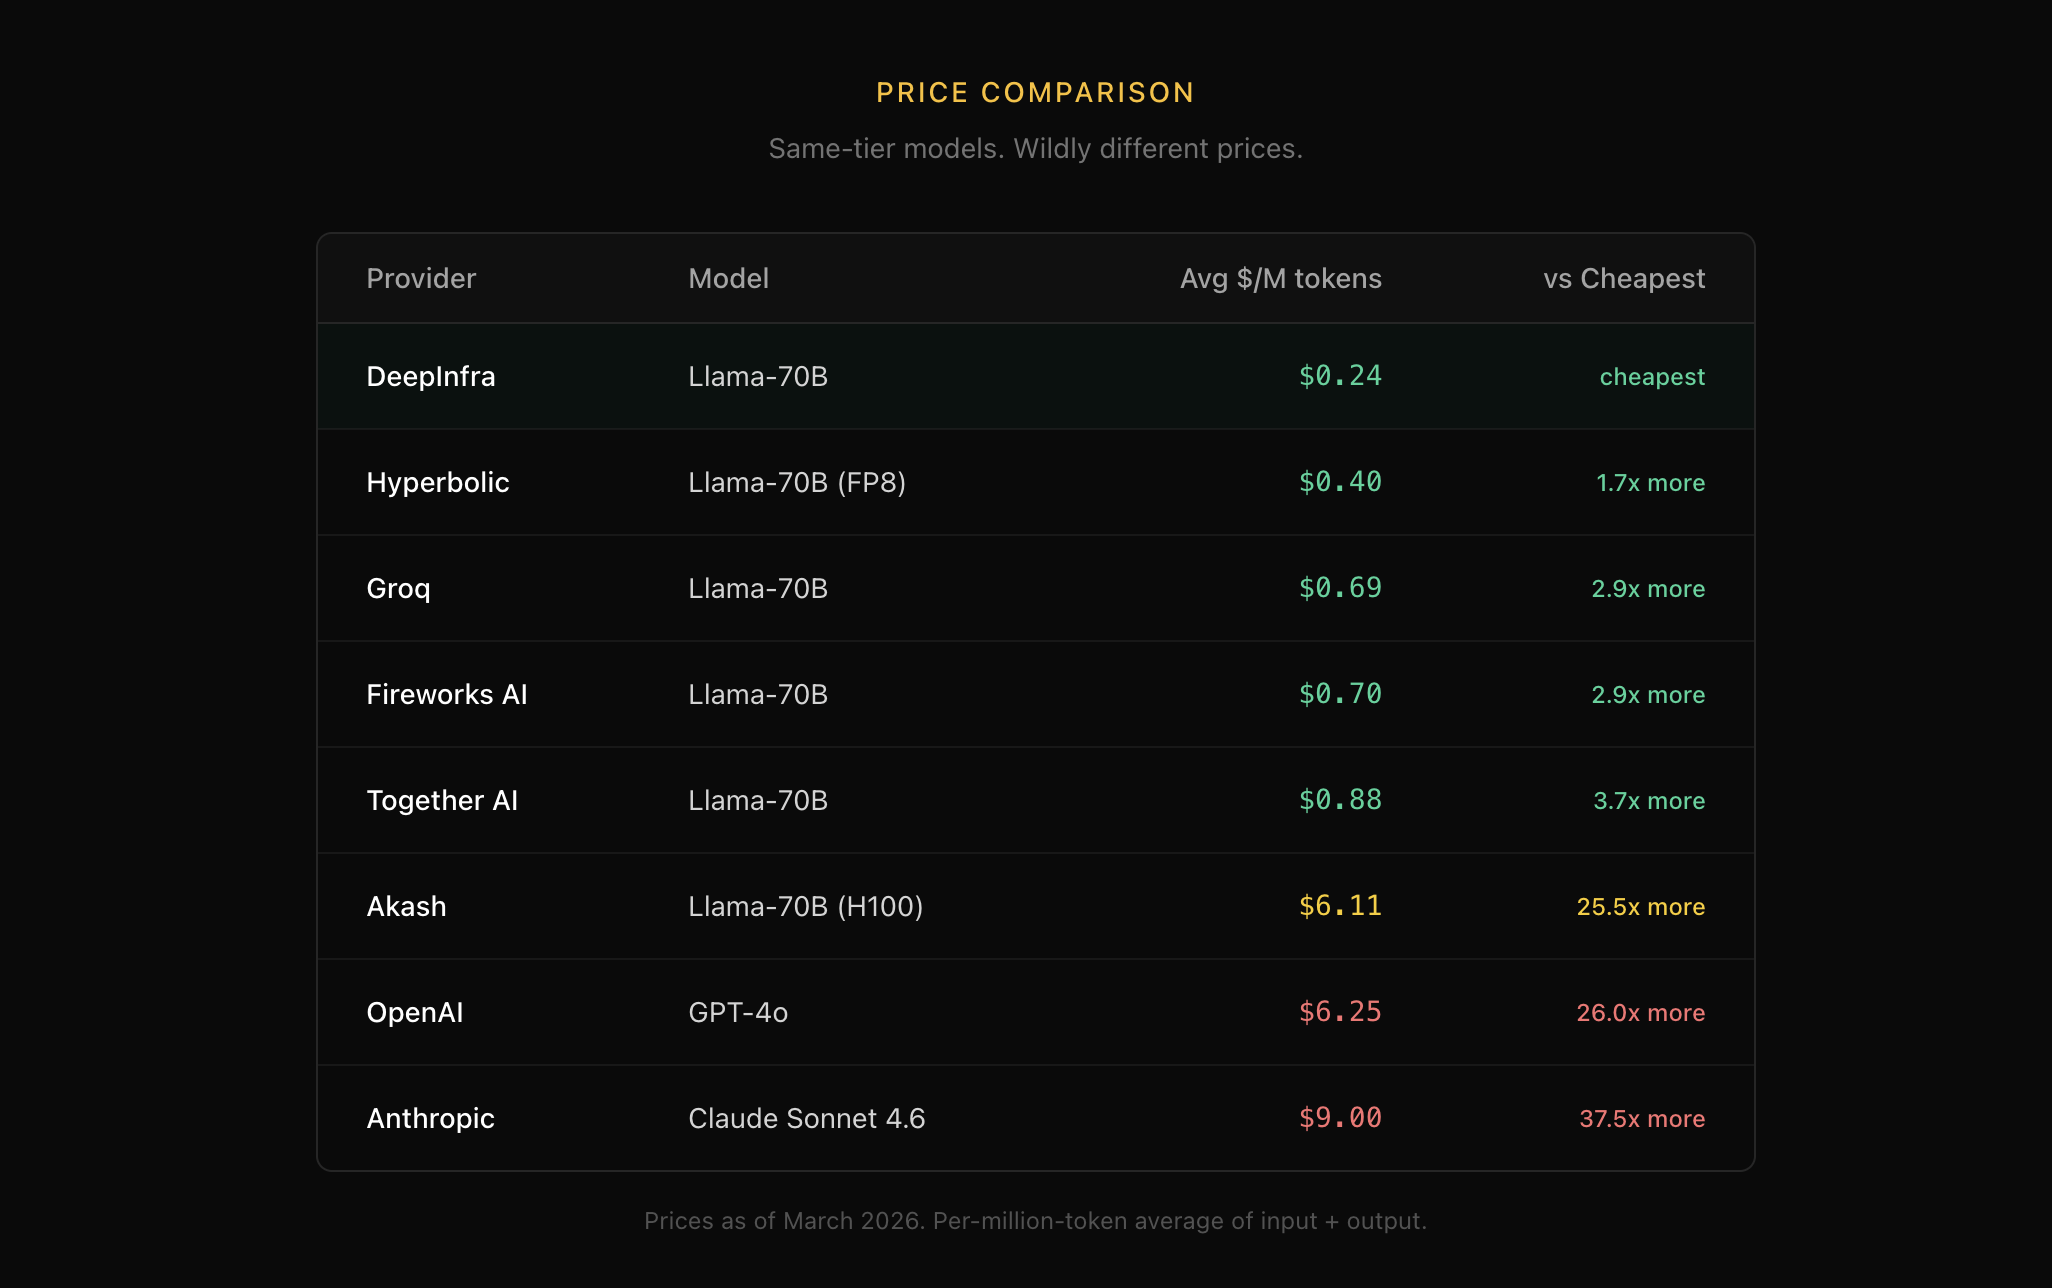Image resolution: width=2052 pixels, height=1288 pixels.
Task: Click the Groq provider name
Action: coord(398,589)
